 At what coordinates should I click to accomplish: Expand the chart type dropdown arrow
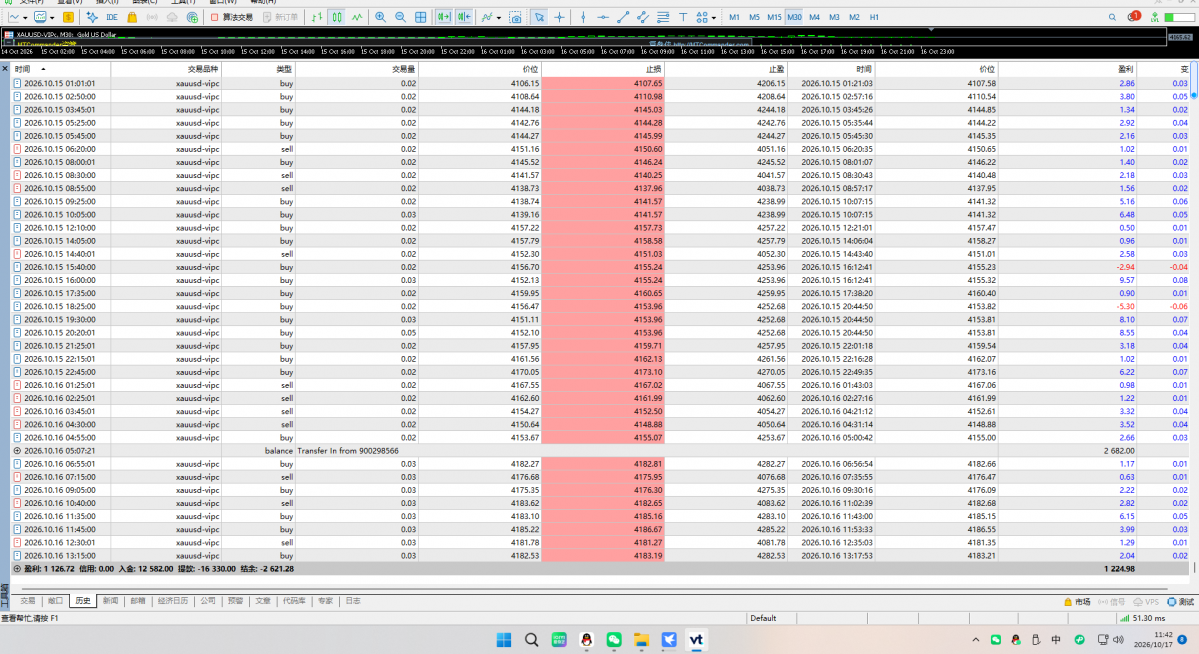pos(25,18)
